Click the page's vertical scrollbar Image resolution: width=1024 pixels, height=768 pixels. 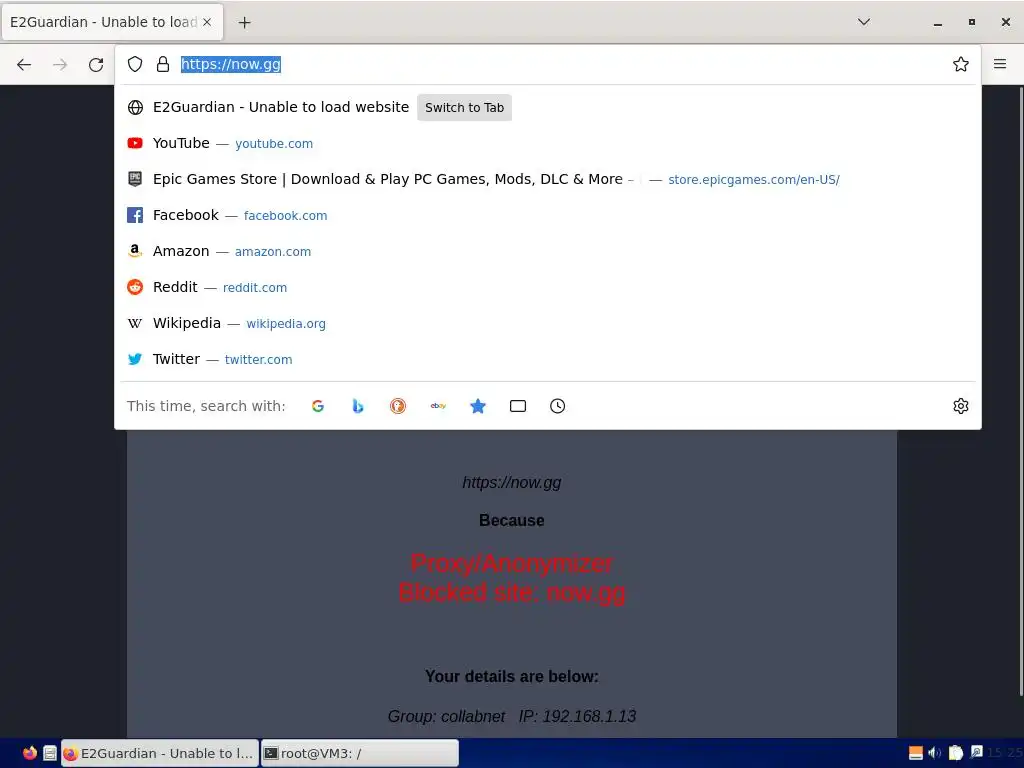point(1019,392)
